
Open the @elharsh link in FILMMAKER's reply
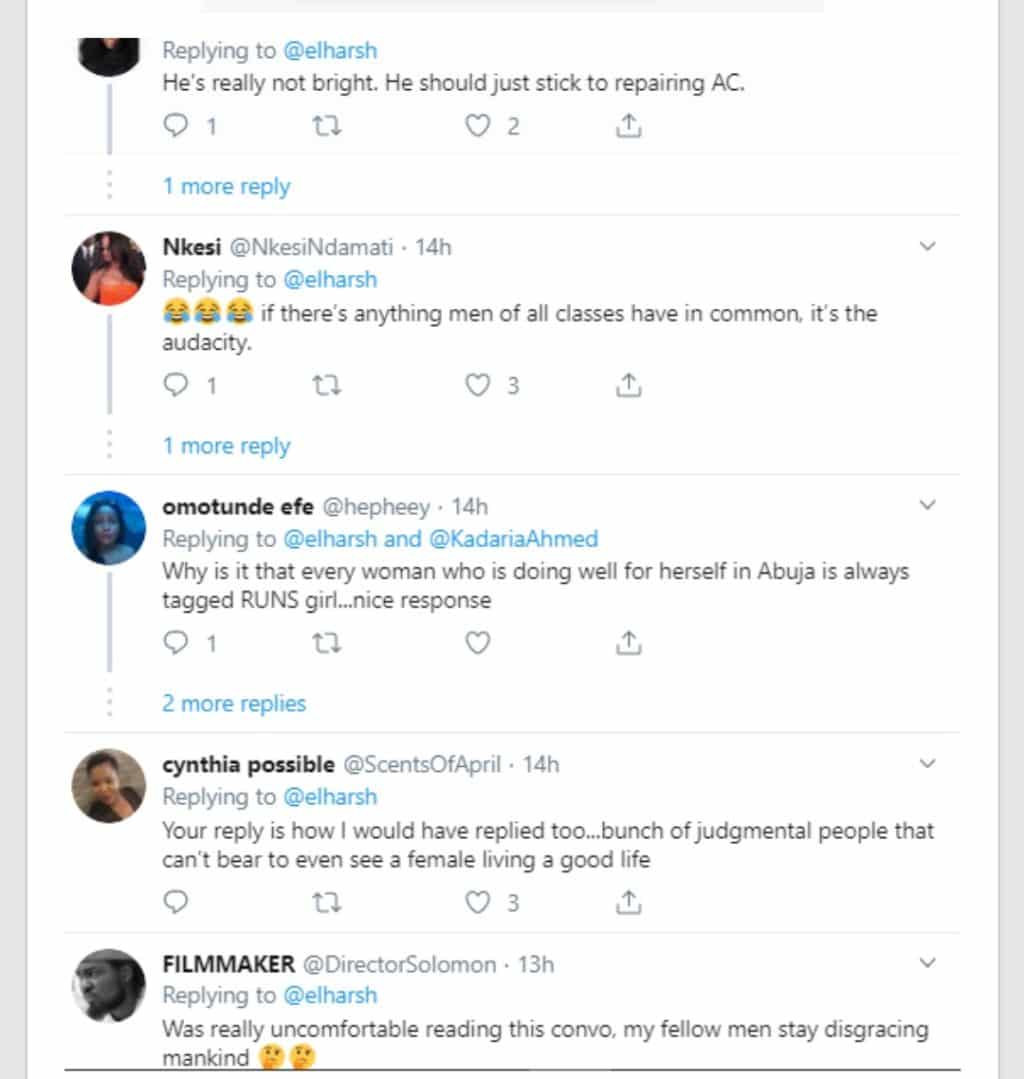[330, 995]
